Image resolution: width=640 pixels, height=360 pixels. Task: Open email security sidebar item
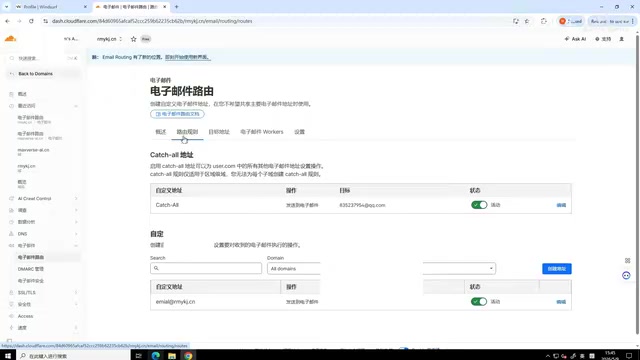(31, 281)
